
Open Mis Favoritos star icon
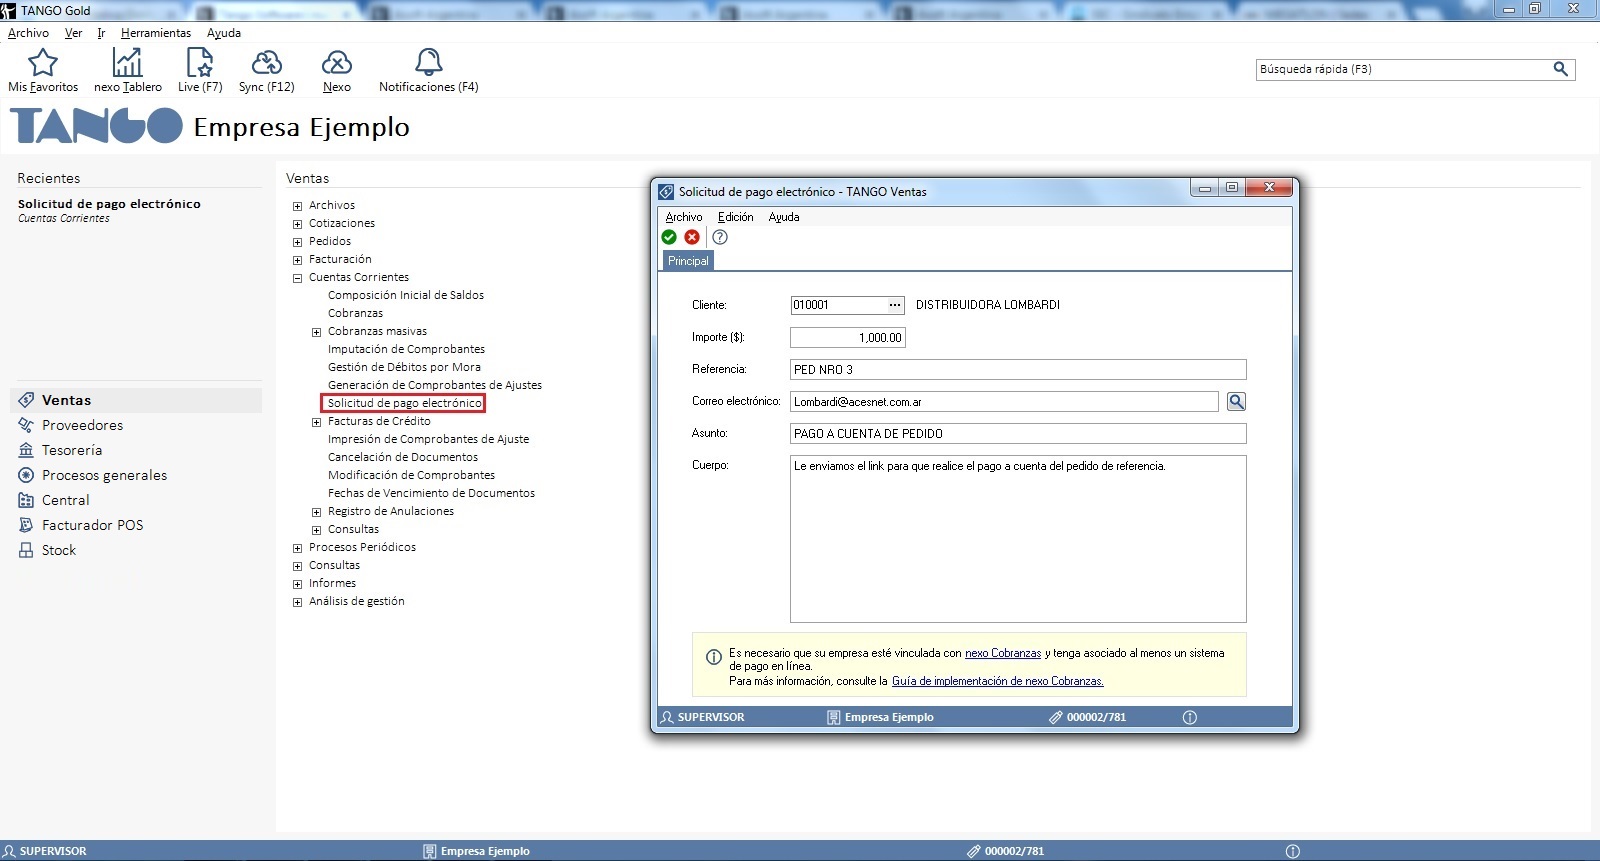click(x=43, y=64)
